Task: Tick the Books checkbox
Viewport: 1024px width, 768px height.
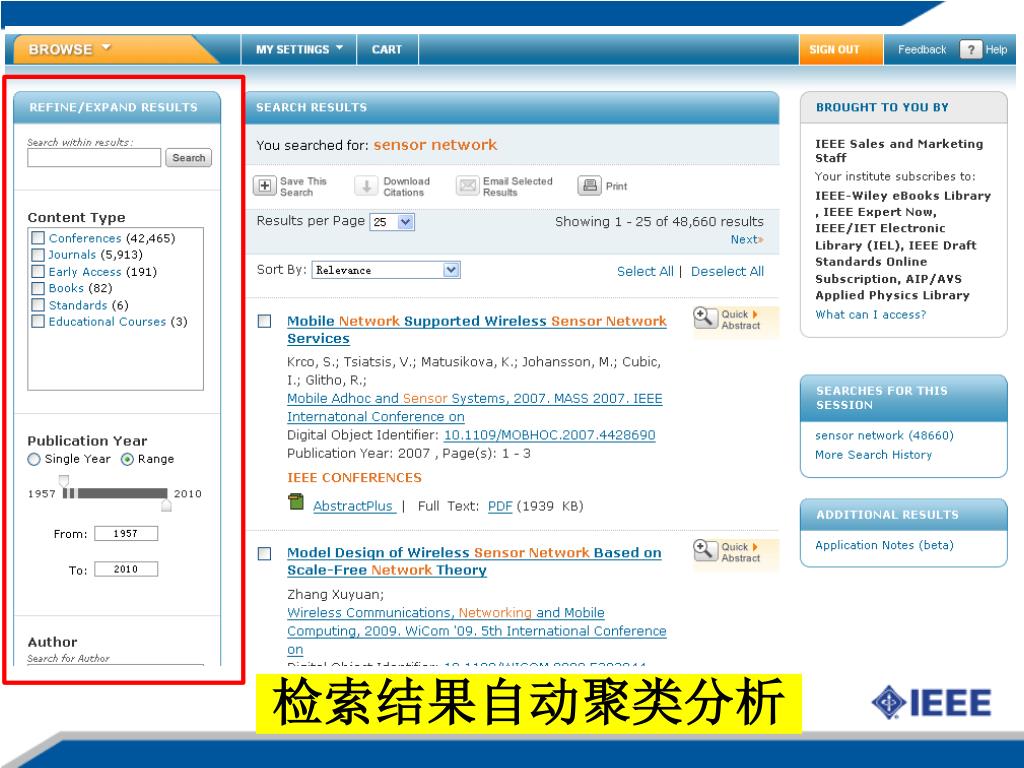Action: pos(39,288)
